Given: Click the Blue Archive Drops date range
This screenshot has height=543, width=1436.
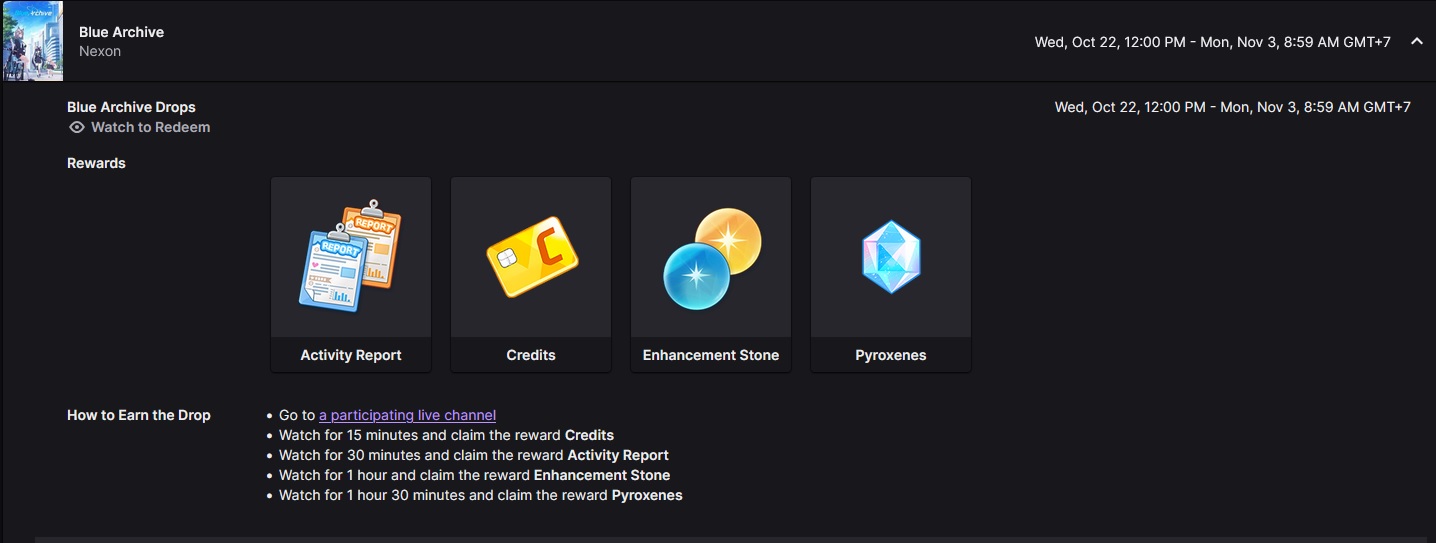Looking at the screenshot, I should (1233, 107).
